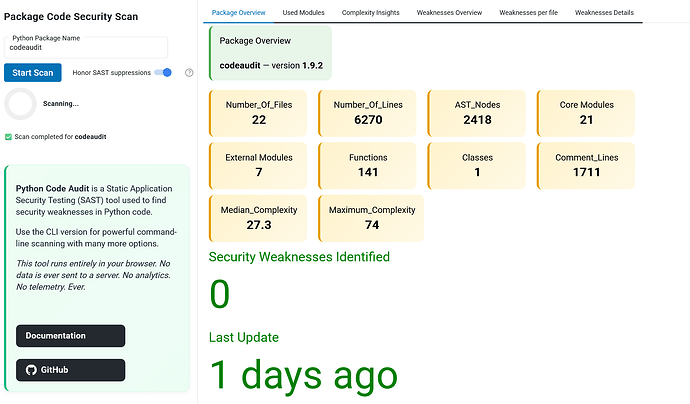Click the help question mark icon
The width and height of the screenshot is (690, 404).
tap(189, 73)
